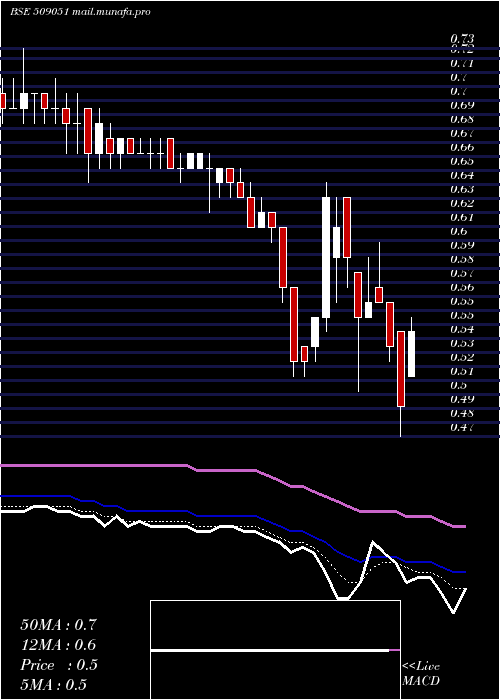This screenshot has width=500, height=700.
Task: Click the <<Live MACD label
Action: [x=421, y=674]
